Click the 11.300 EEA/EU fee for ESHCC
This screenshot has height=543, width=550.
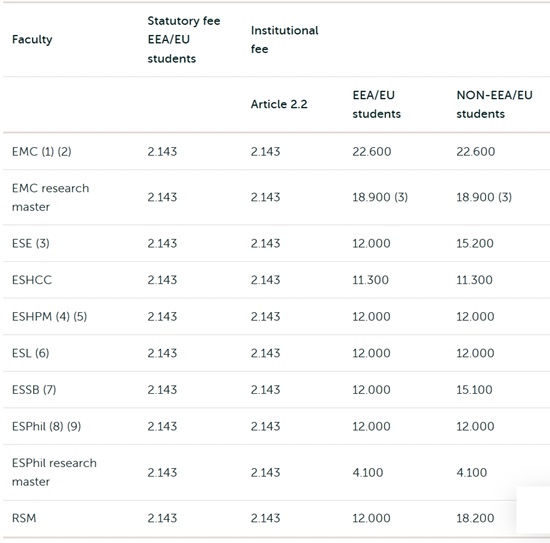pos(370,280)
